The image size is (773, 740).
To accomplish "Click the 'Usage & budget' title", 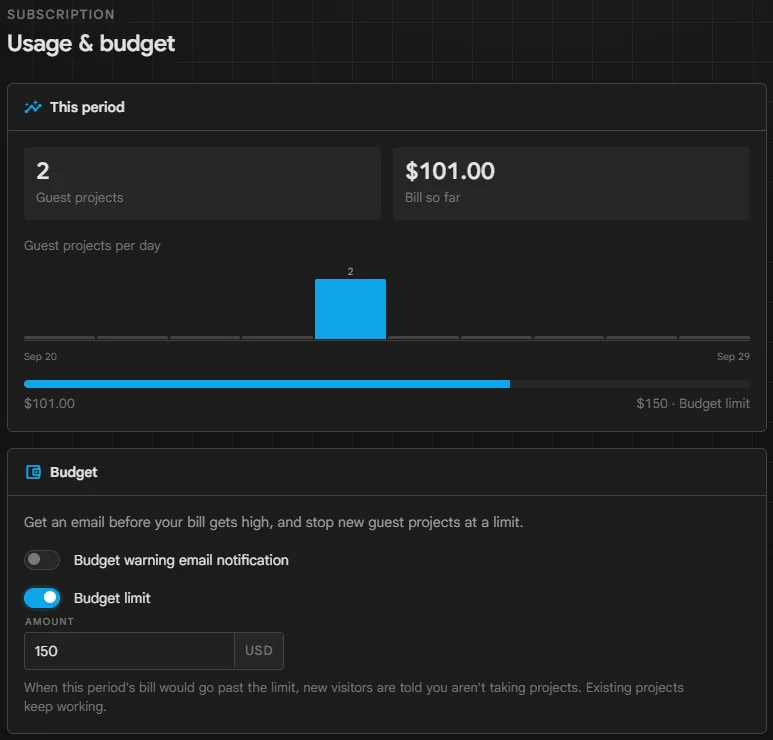I will click(x=91, y=43).
